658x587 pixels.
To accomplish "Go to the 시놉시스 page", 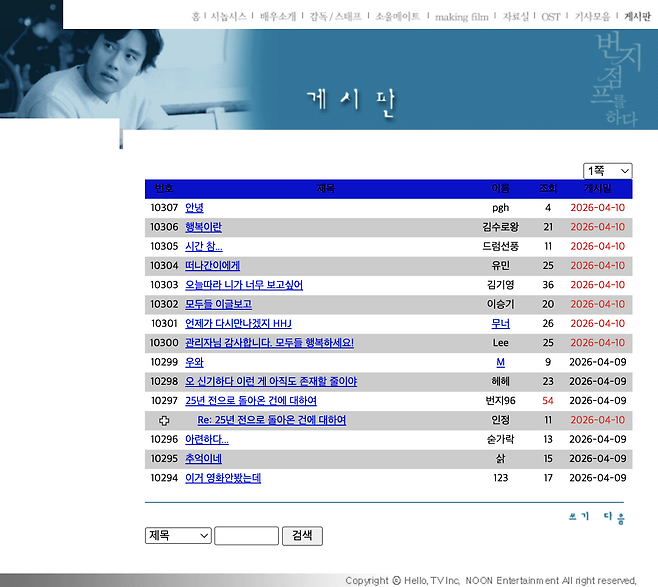I will pyautogui.click(x=228, y=17).
